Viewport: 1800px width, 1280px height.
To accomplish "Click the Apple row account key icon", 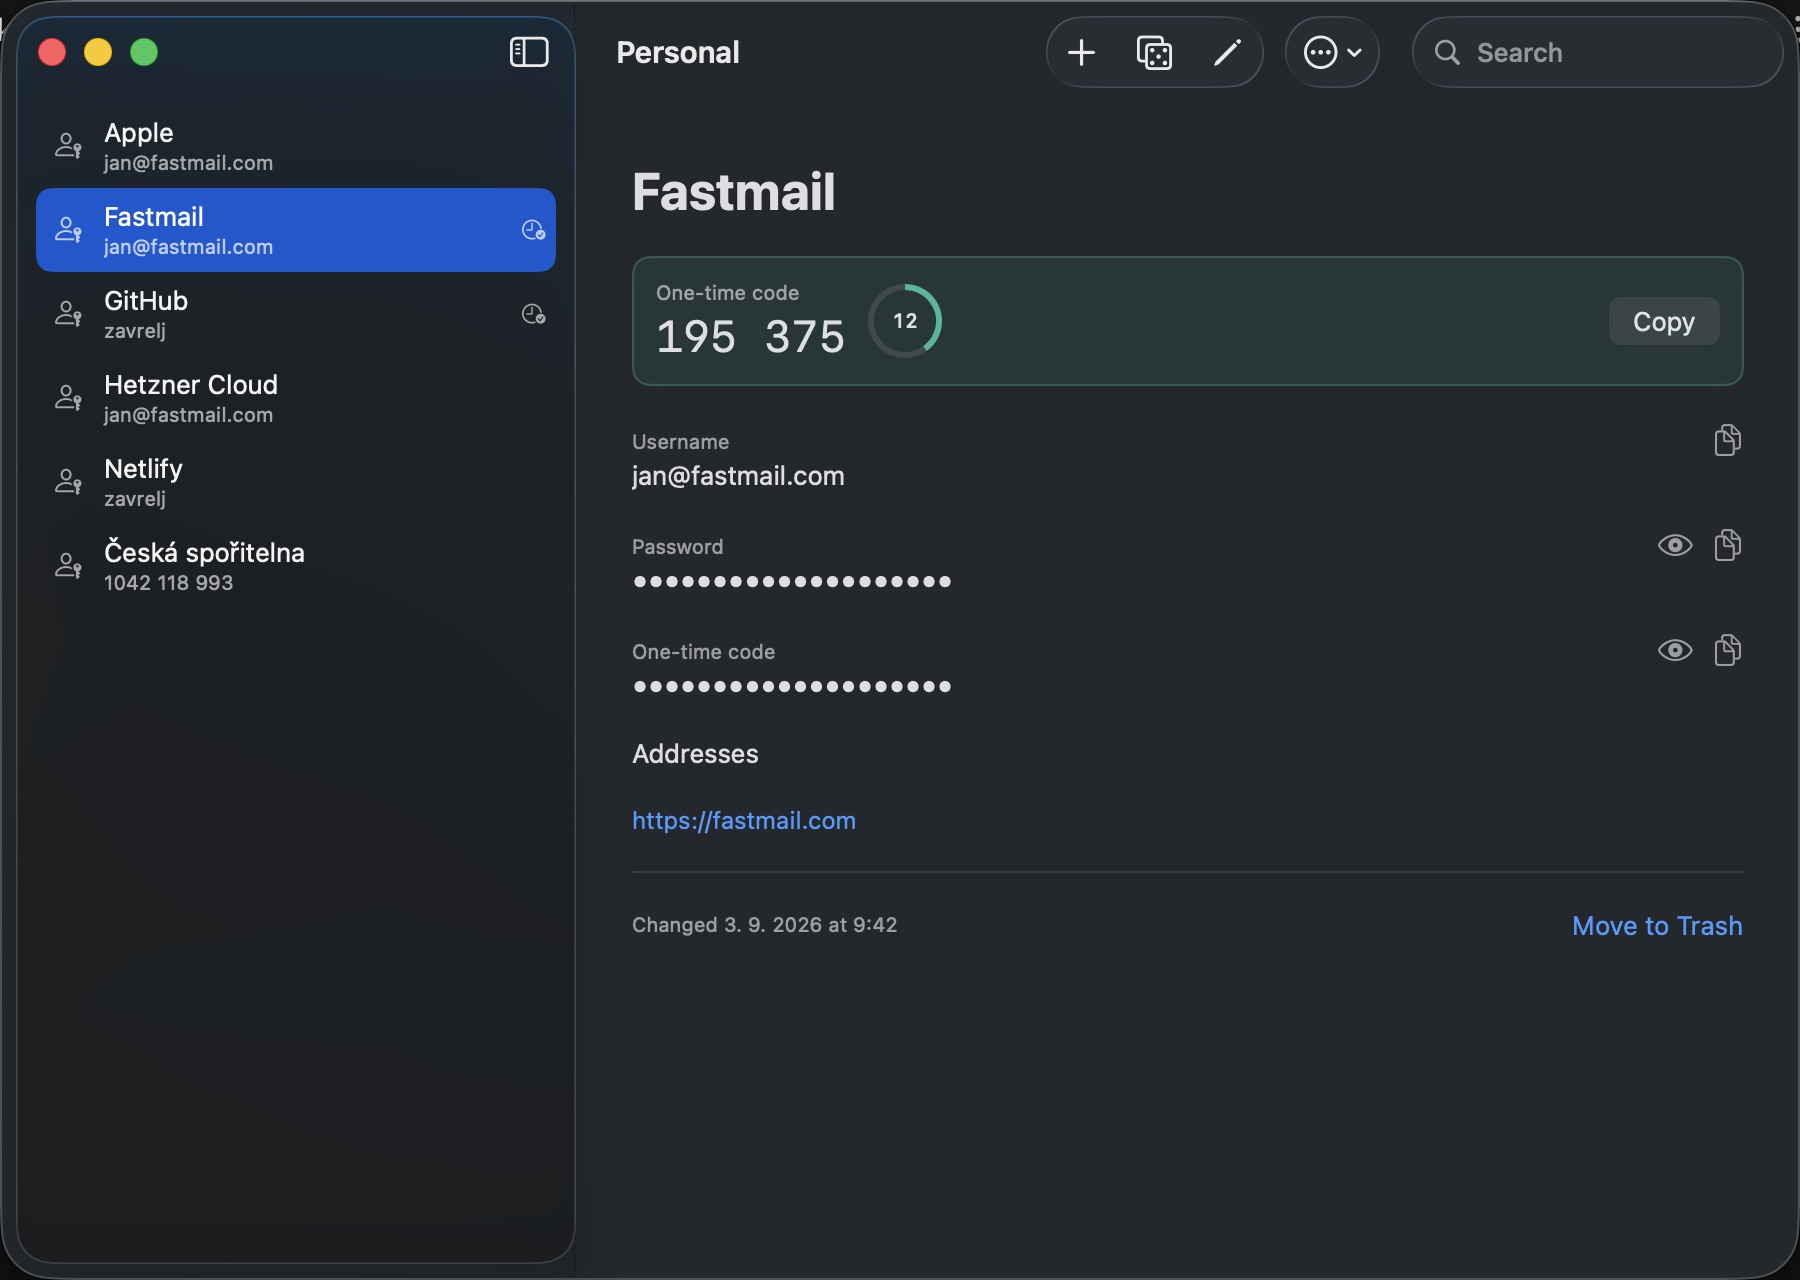I will click(68, 146).
